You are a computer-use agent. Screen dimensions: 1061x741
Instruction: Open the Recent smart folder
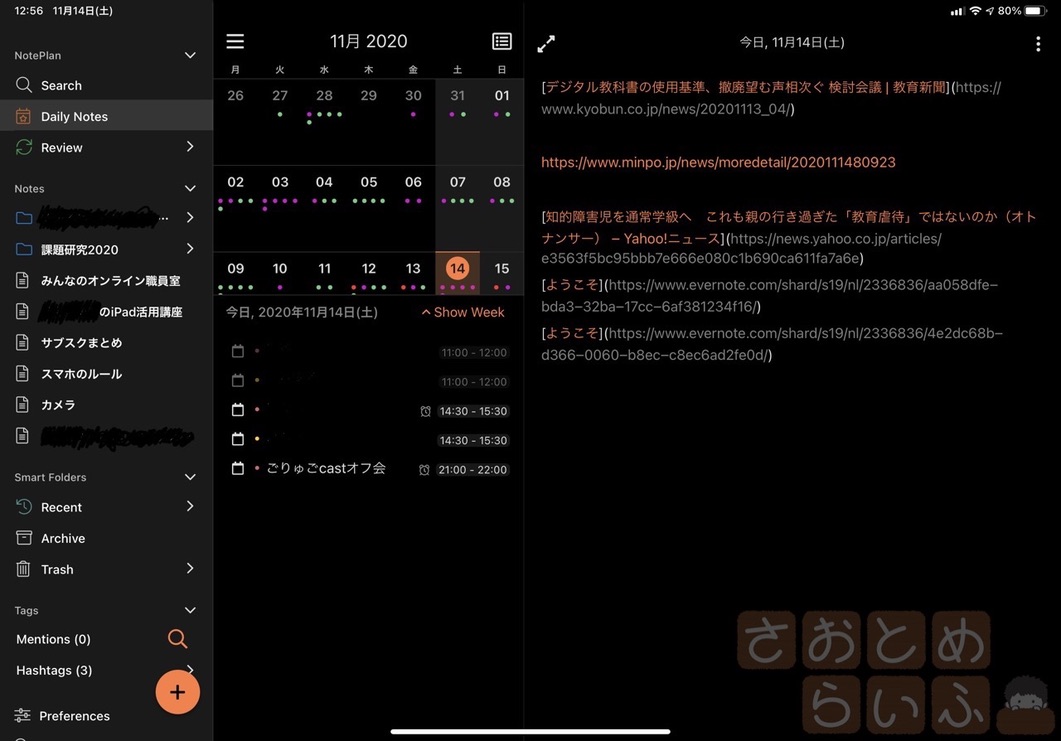tap(106, 507)
